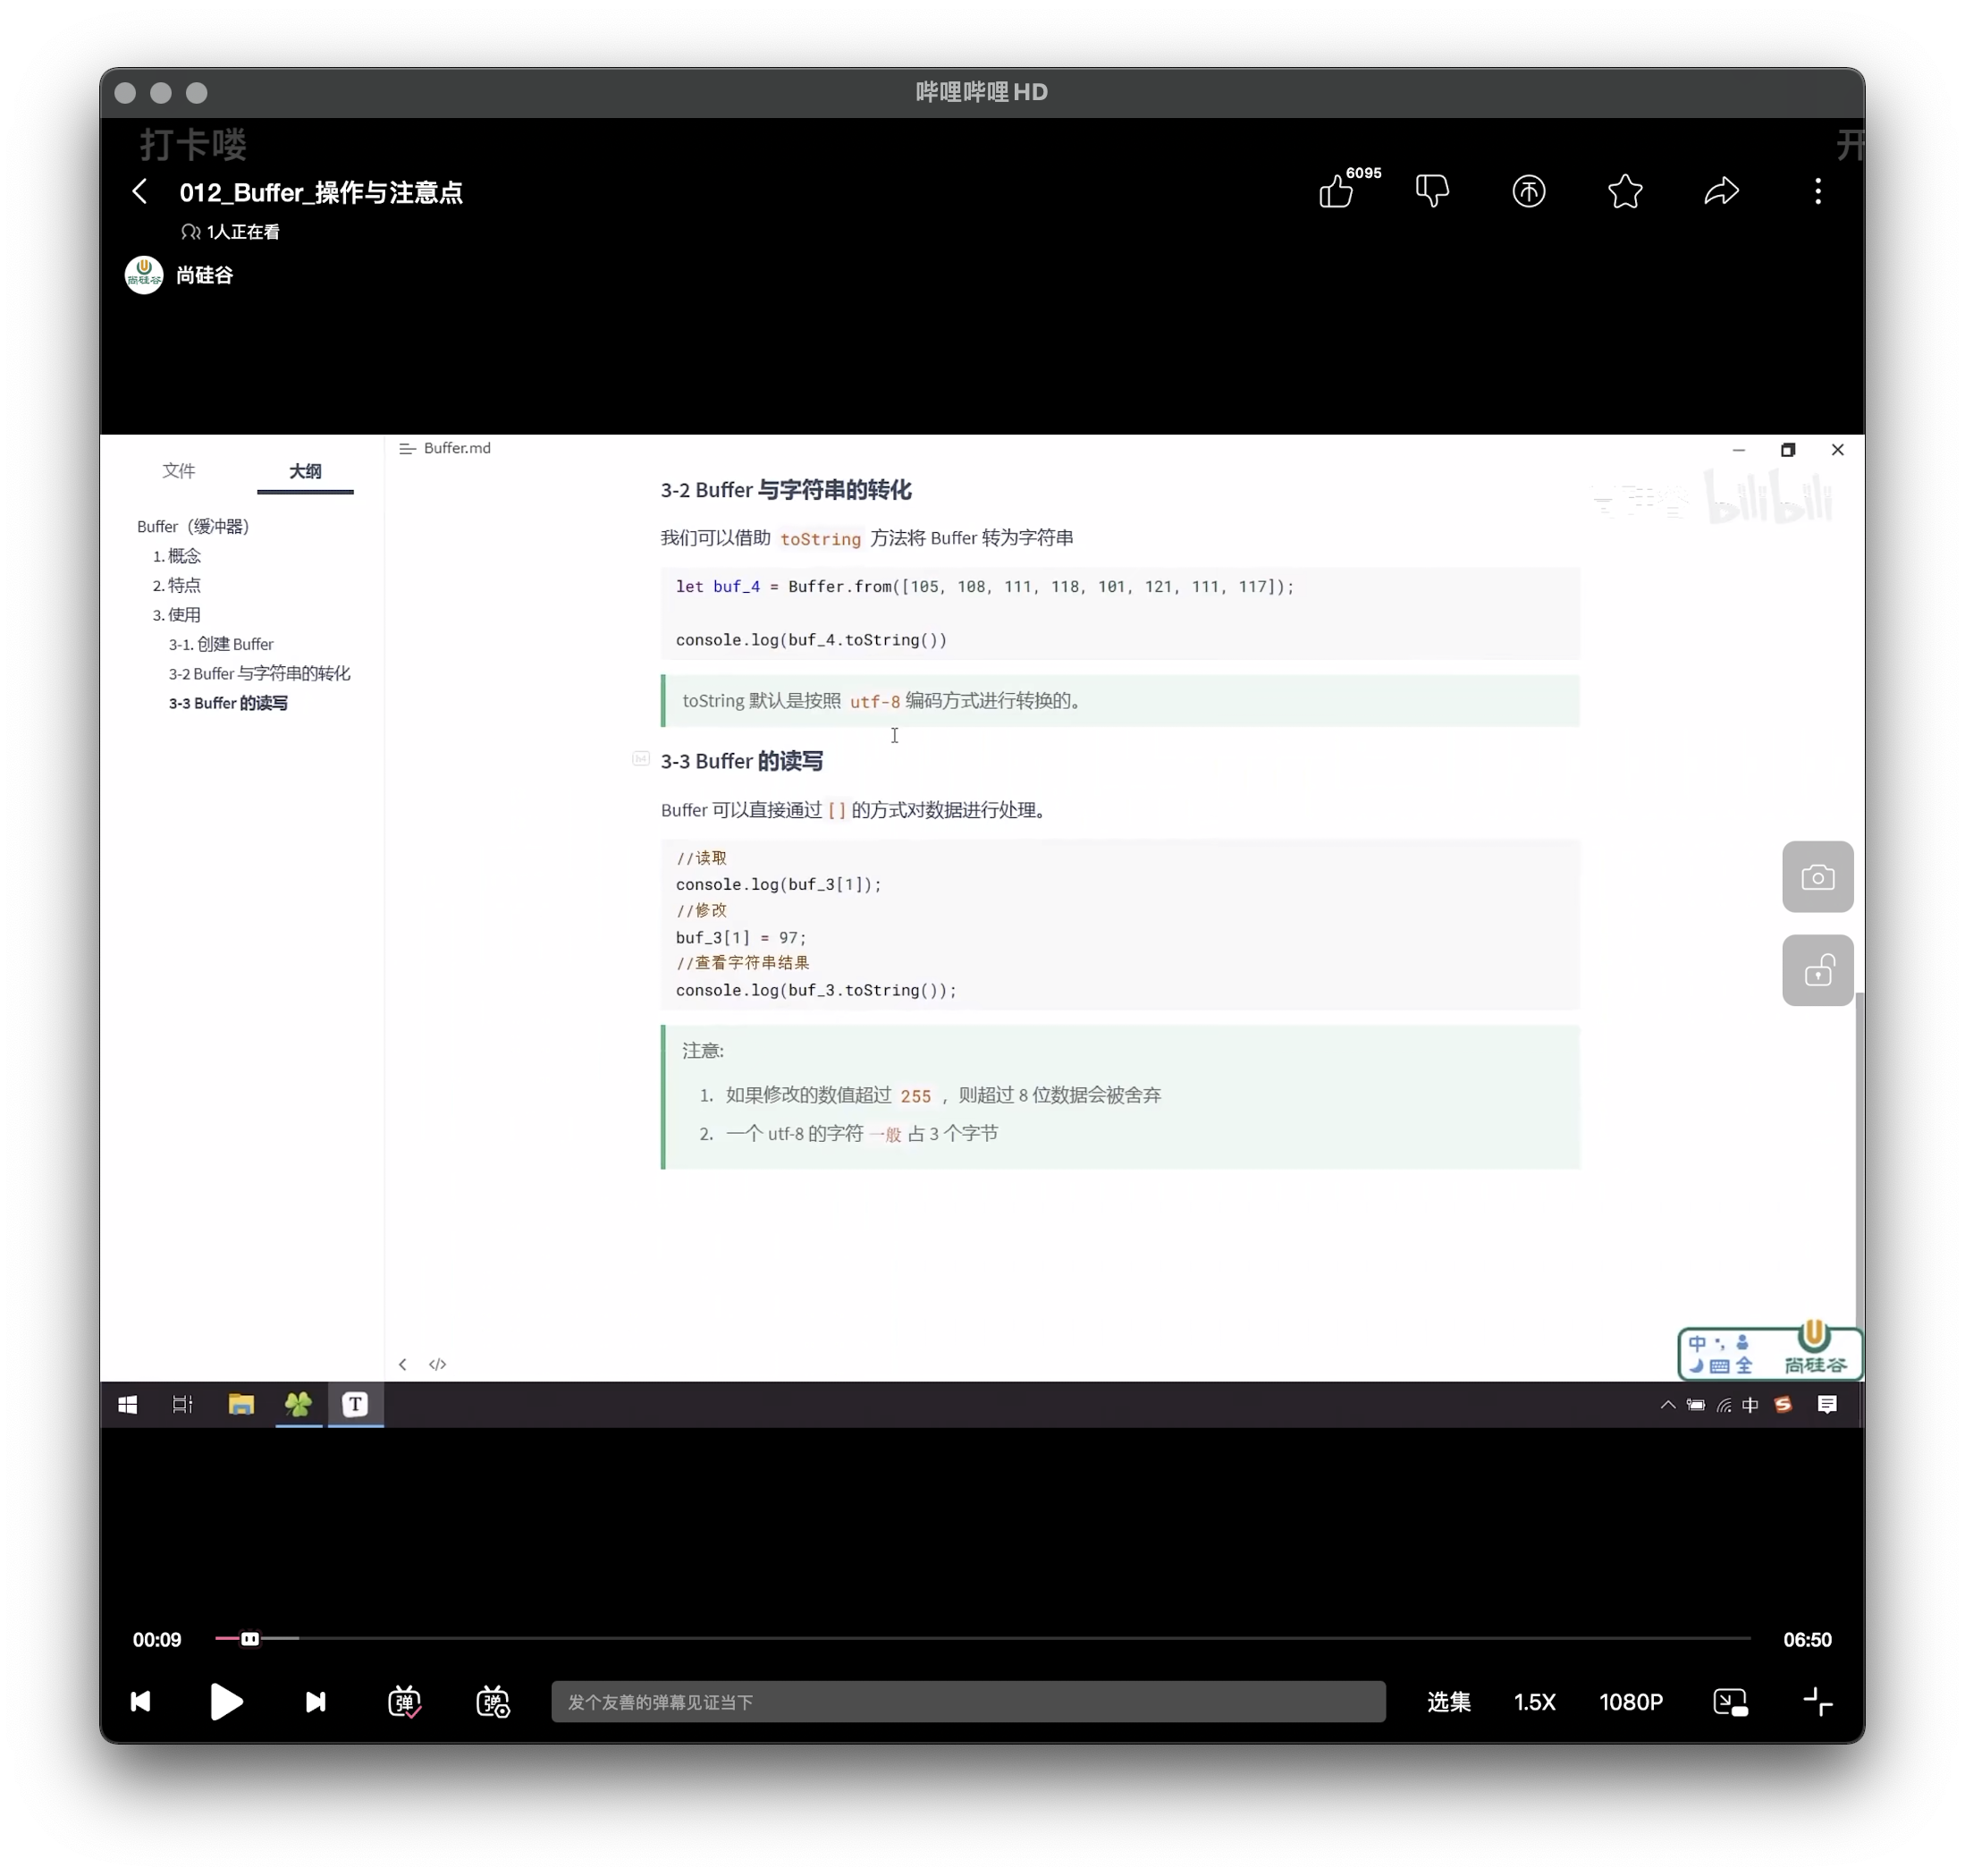The height and width of the screenshot is (1876, 1965).
Task: Click the thumbs-up like icon
Action: (x=1336, y=191)
